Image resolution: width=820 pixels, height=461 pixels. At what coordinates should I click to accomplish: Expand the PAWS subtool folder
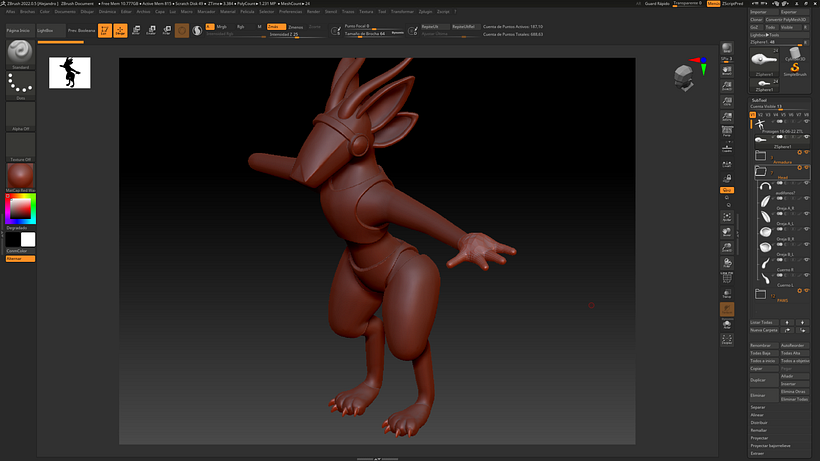pyautogui.click(x=761, y=294)
